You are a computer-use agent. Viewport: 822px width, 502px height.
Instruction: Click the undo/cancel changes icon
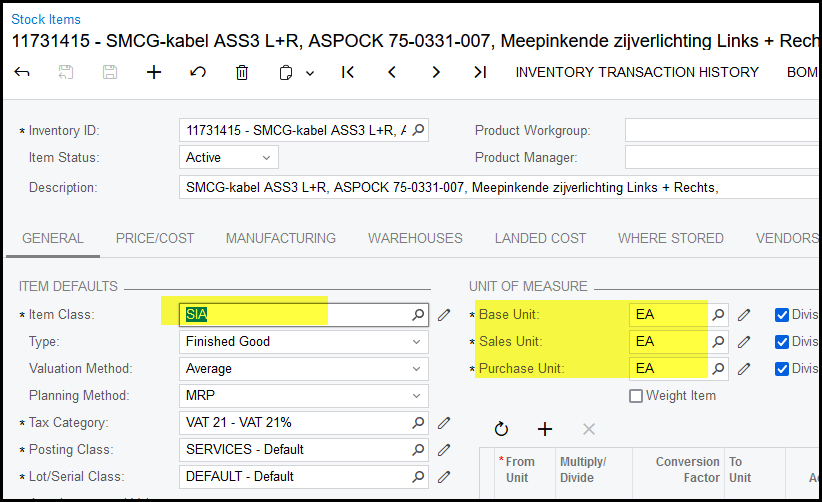pyautogui.click(x=198, y=72)
